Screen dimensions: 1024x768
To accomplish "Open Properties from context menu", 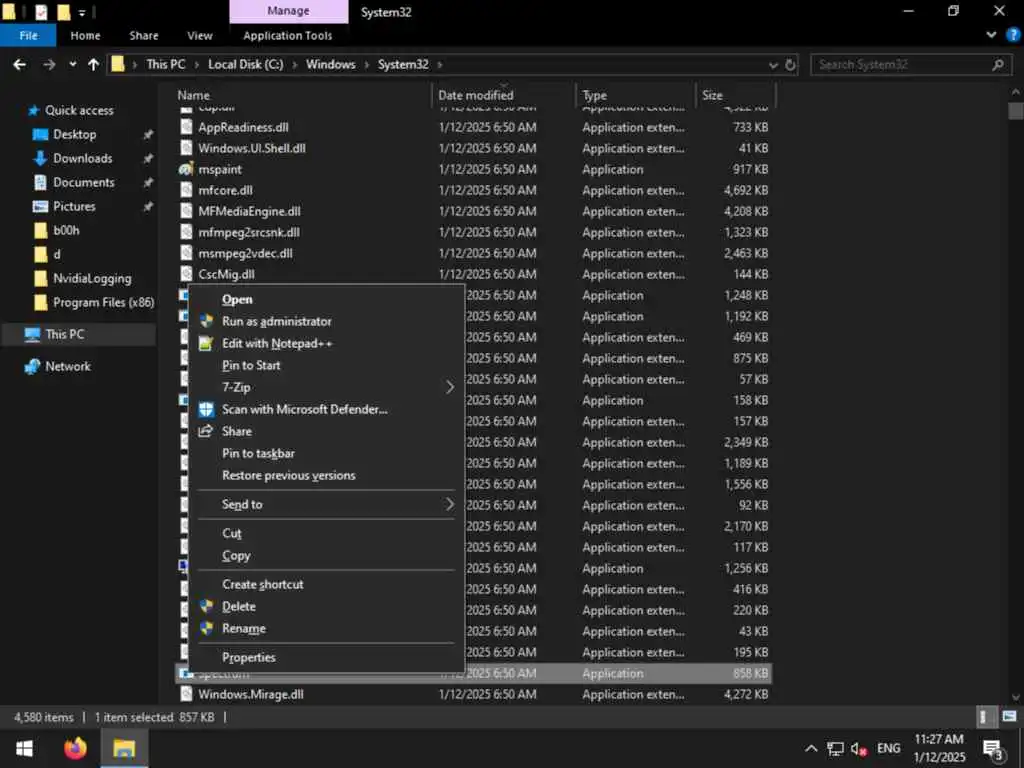I will [x=249, y=658].
